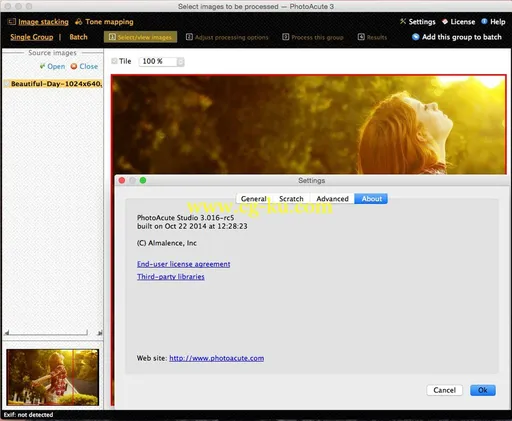Click Ok in the Settings dialog
Screen dimensions: 512x421
[x=483, y=390]
